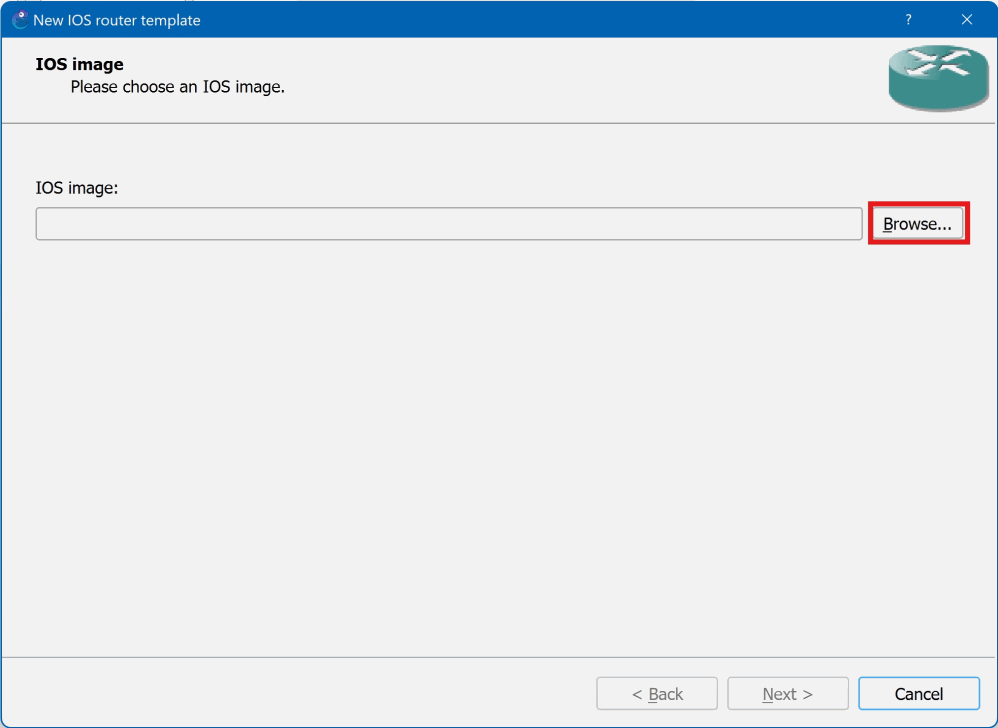This screenshot has height=728, width=998.
Task: Cancel the router template wizard
Action: click(918, 694)
